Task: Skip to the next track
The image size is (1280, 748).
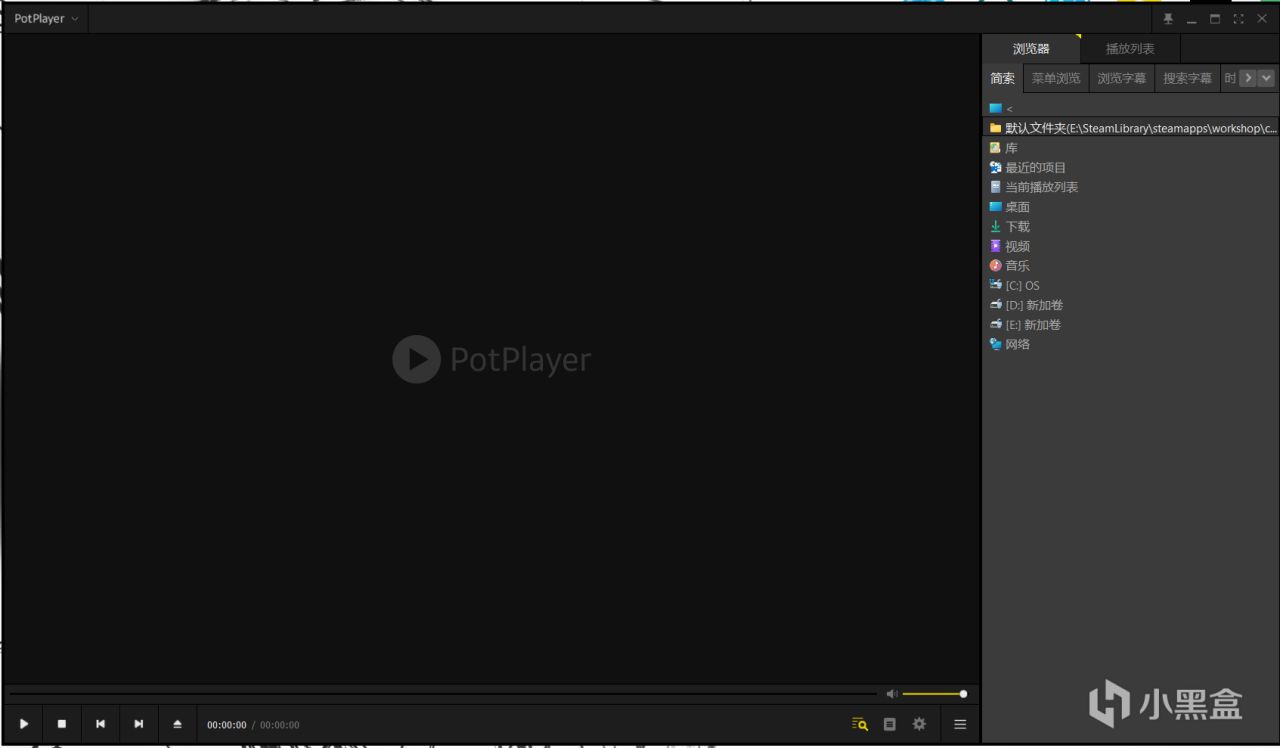Action: 139,724
